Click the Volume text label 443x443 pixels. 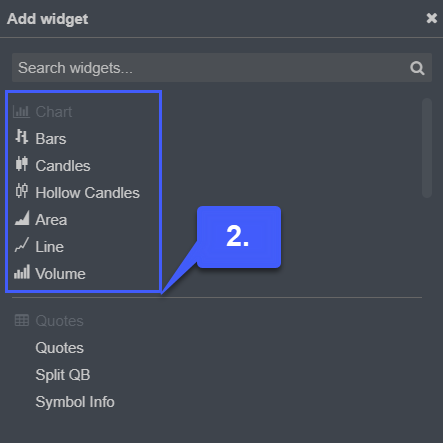pos(60,274)
